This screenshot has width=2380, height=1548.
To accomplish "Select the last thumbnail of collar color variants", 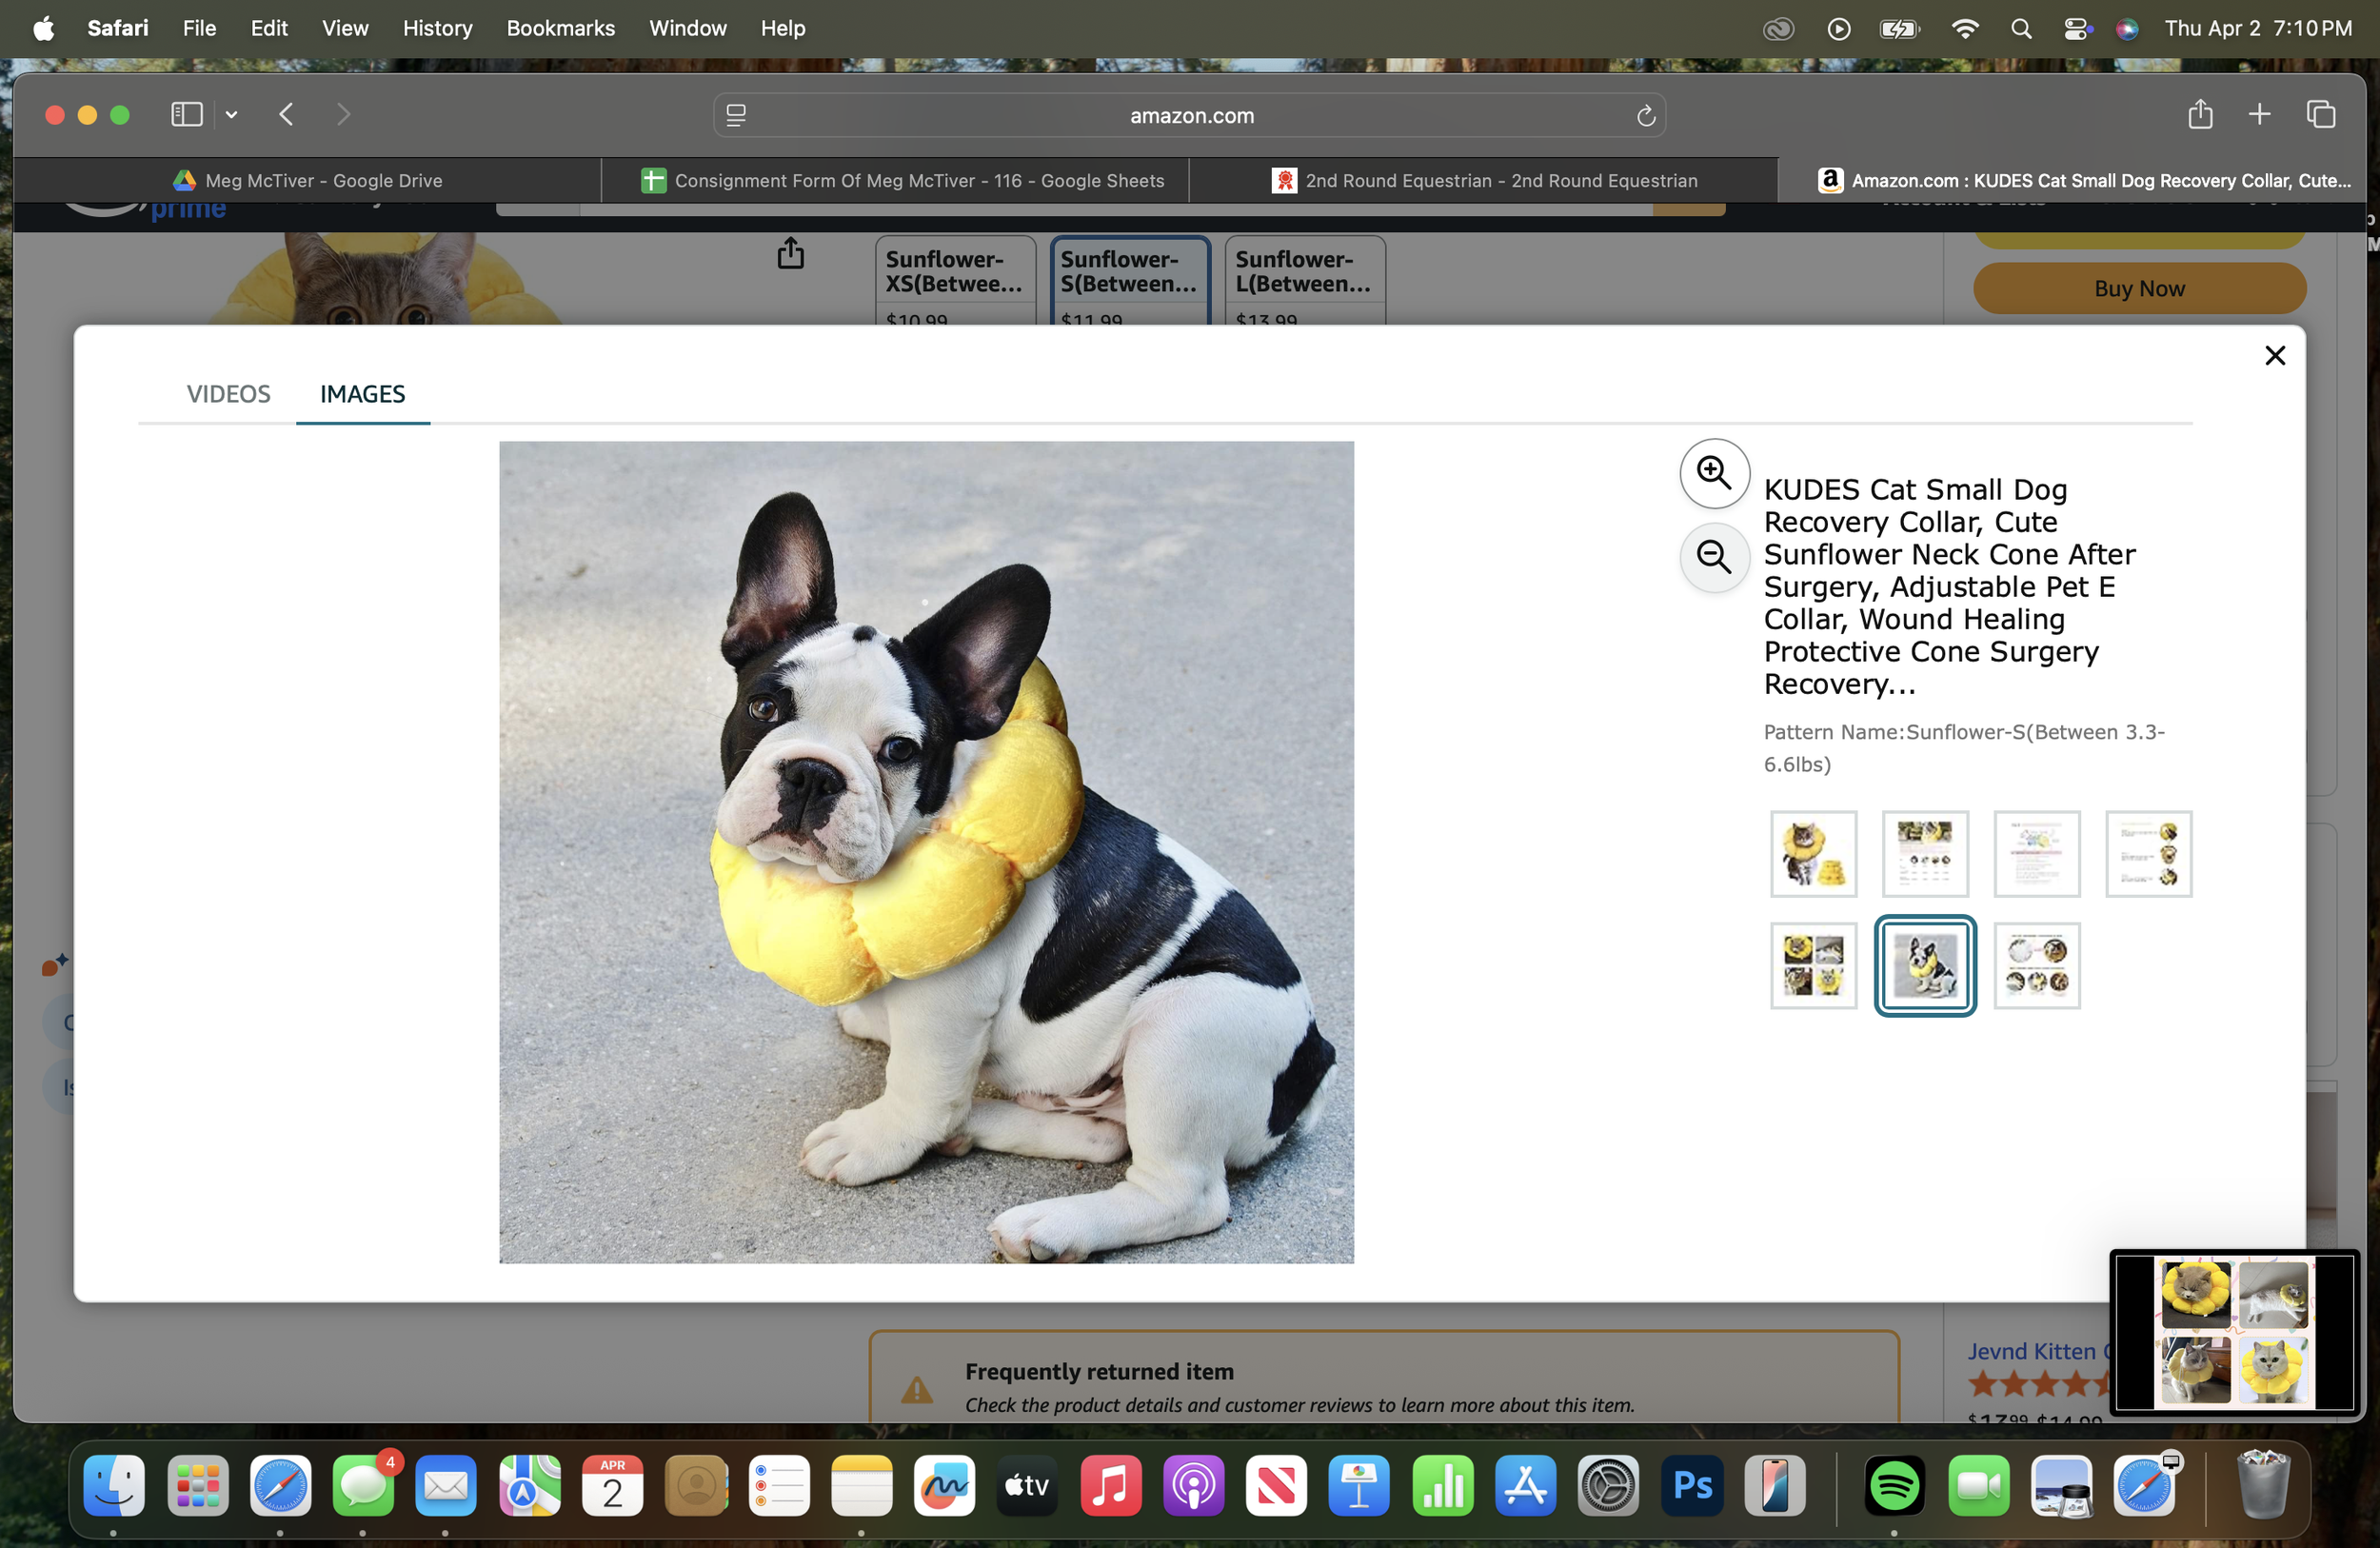I will point(2036,966).
